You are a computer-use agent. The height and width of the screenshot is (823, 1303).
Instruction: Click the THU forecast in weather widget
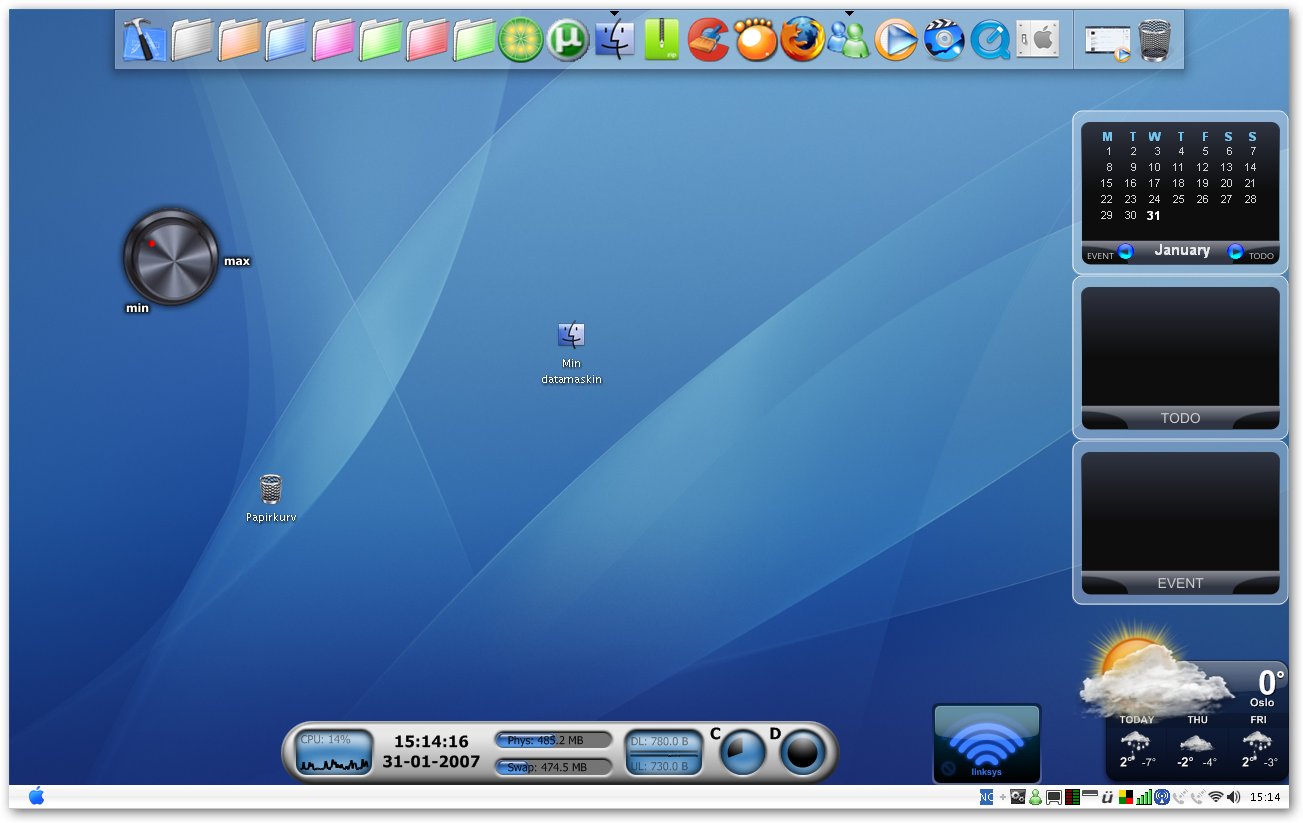(1197, 743)
